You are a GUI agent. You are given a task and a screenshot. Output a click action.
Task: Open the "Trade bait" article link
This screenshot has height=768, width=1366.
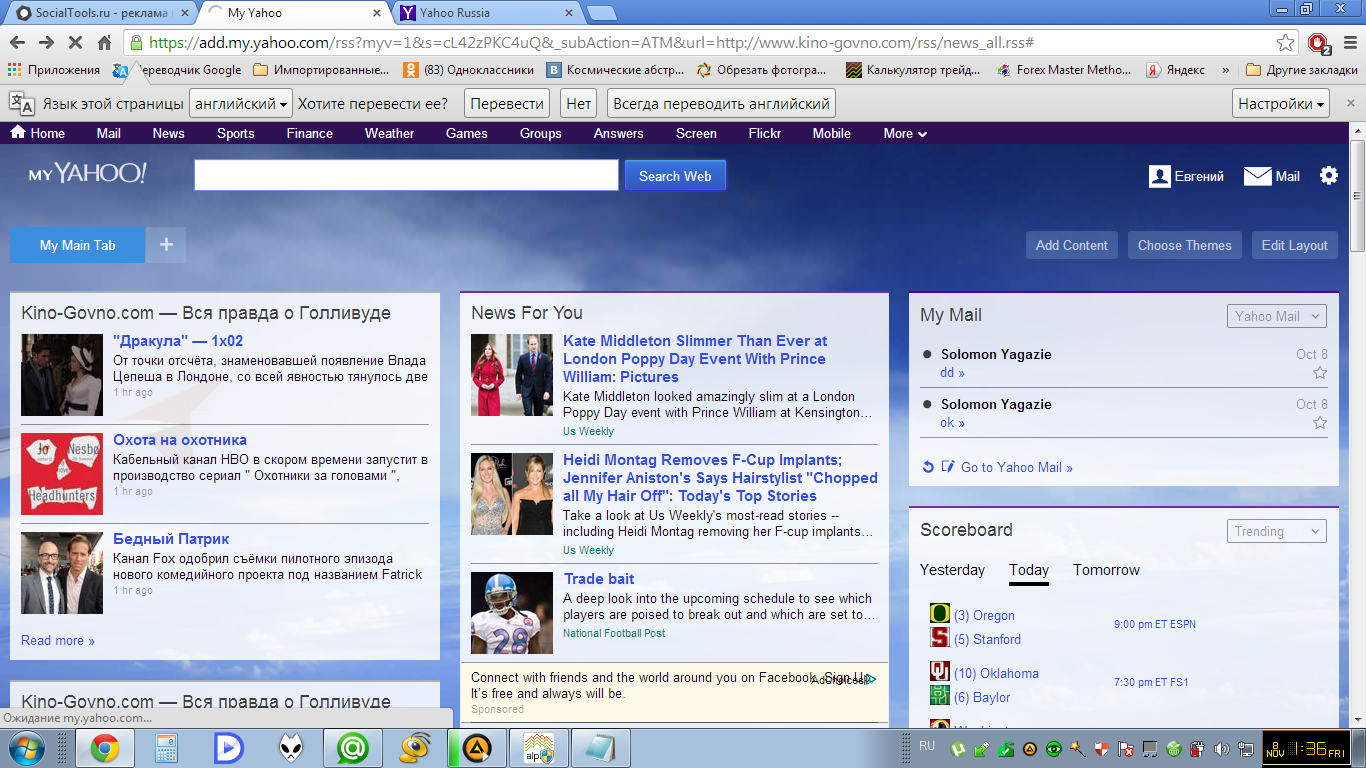(598, 579)
